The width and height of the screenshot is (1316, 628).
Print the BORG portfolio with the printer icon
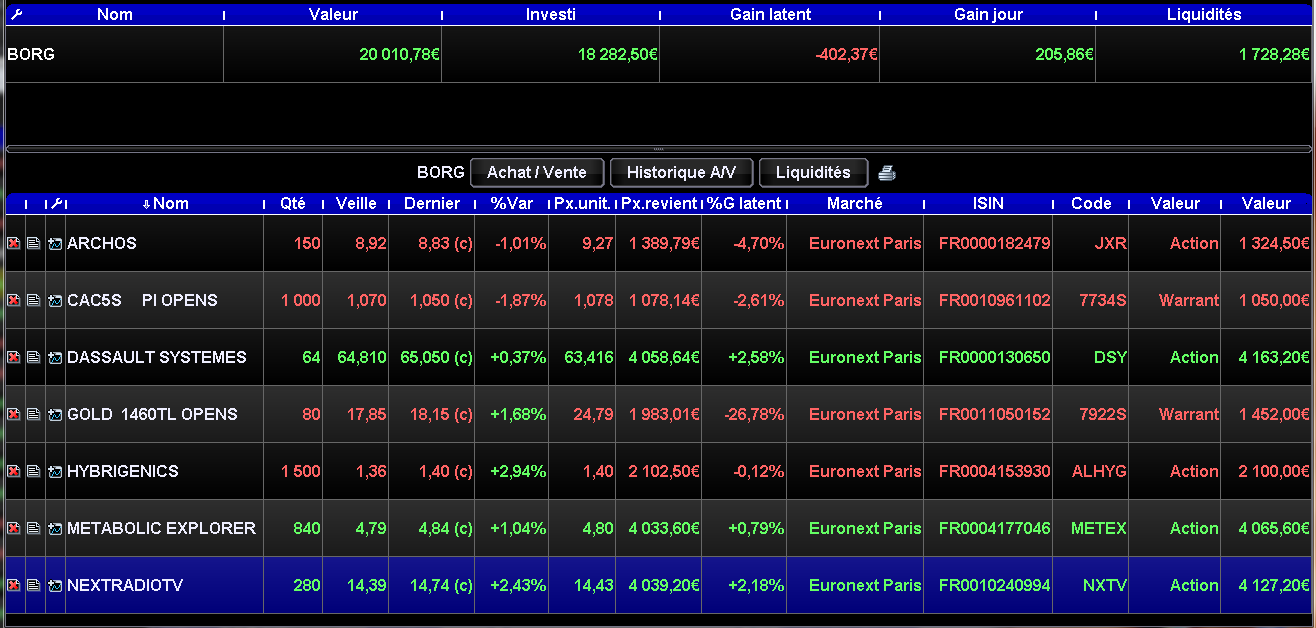(x=887, y=173)
